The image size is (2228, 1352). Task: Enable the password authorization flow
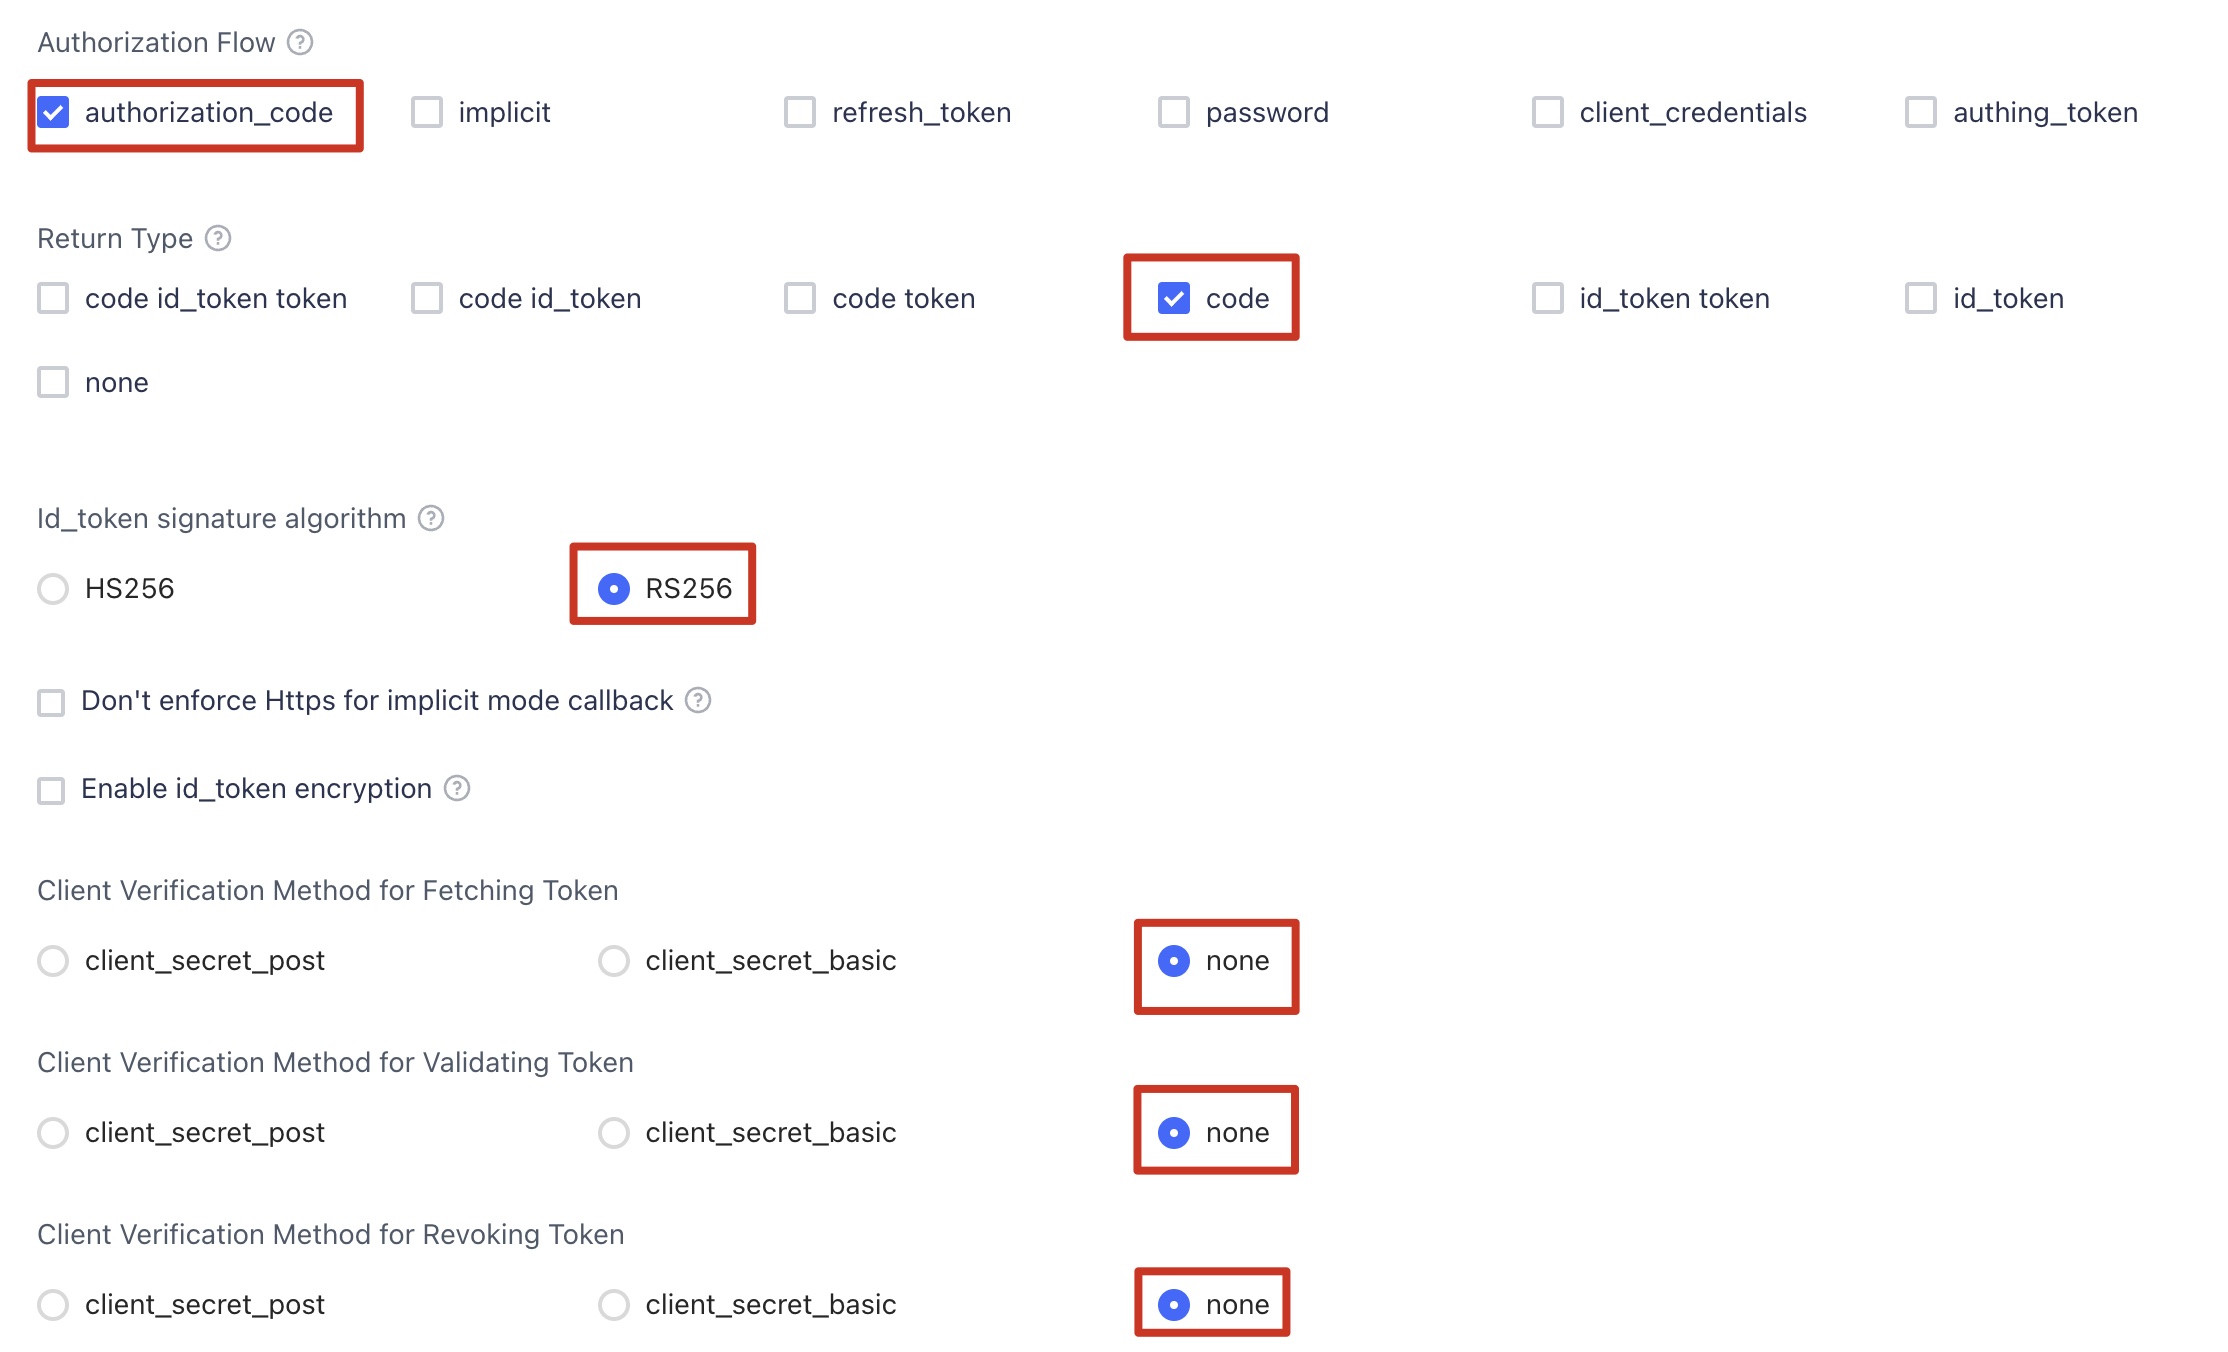click(x=1173, y=112)
